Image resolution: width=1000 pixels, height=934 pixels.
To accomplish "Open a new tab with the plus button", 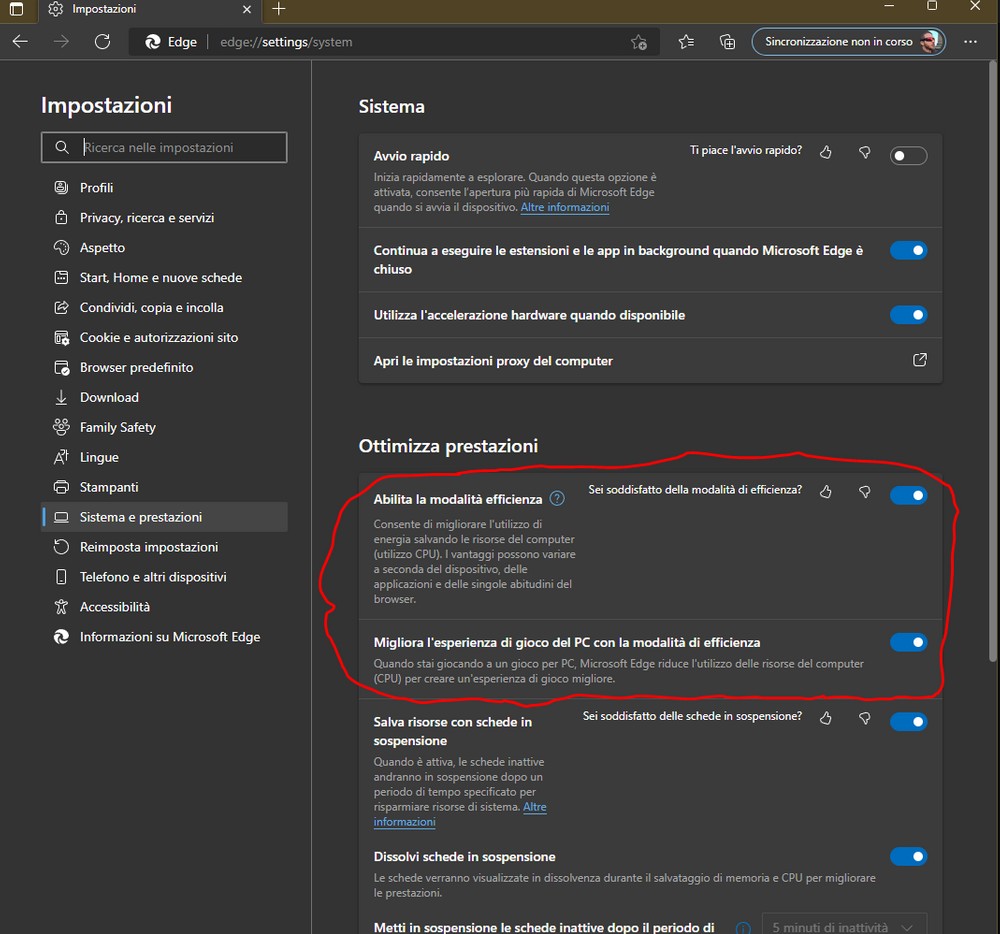I will tap(279, 9).
